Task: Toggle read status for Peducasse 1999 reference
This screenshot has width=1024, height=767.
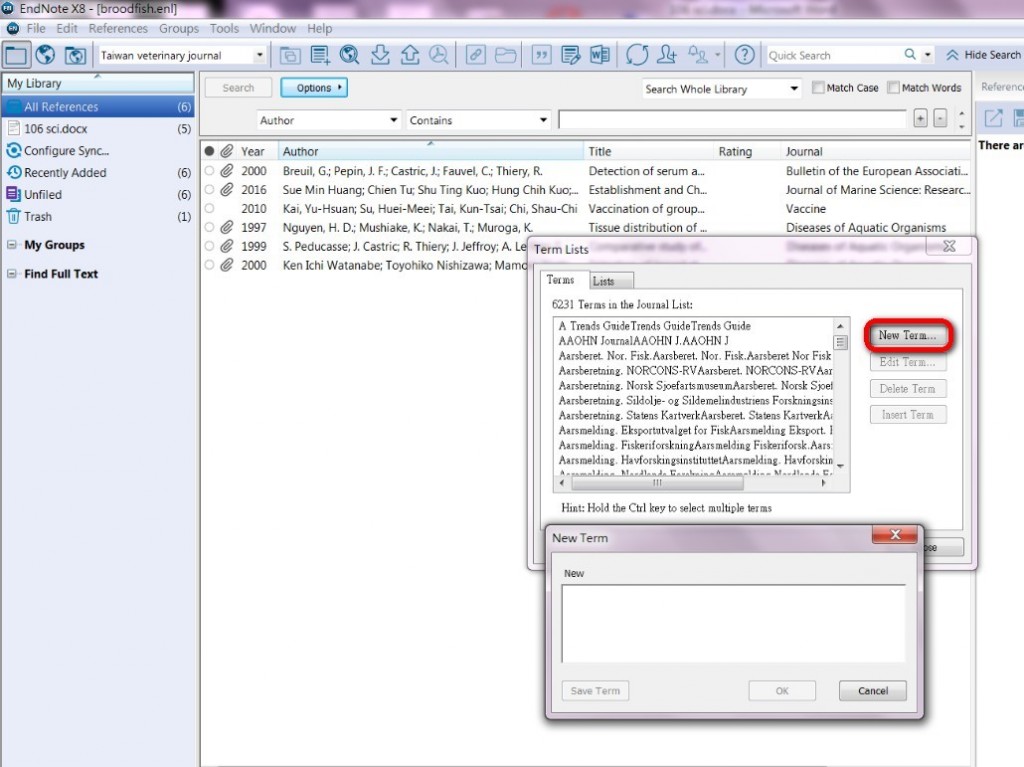Action: [x=209, y=246]
